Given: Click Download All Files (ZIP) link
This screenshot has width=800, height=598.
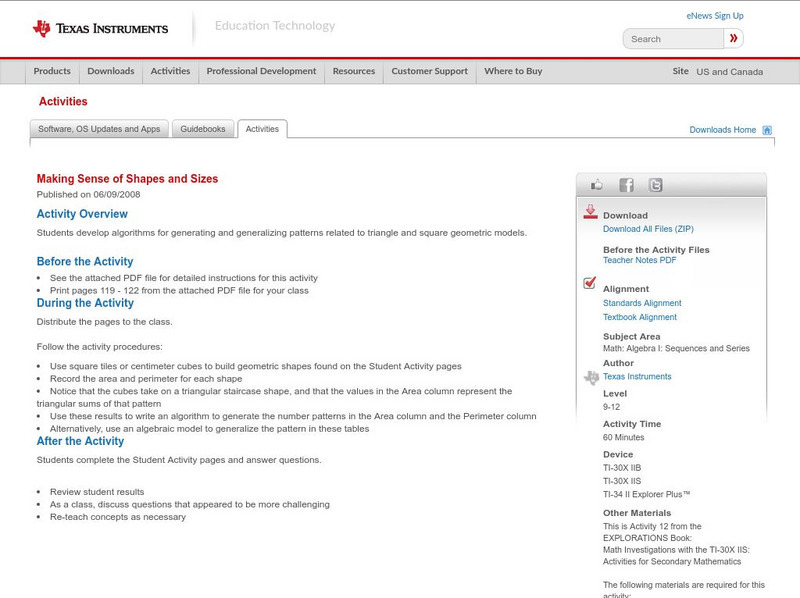Looking at the screenshot, I should click(x=648, y=229).
